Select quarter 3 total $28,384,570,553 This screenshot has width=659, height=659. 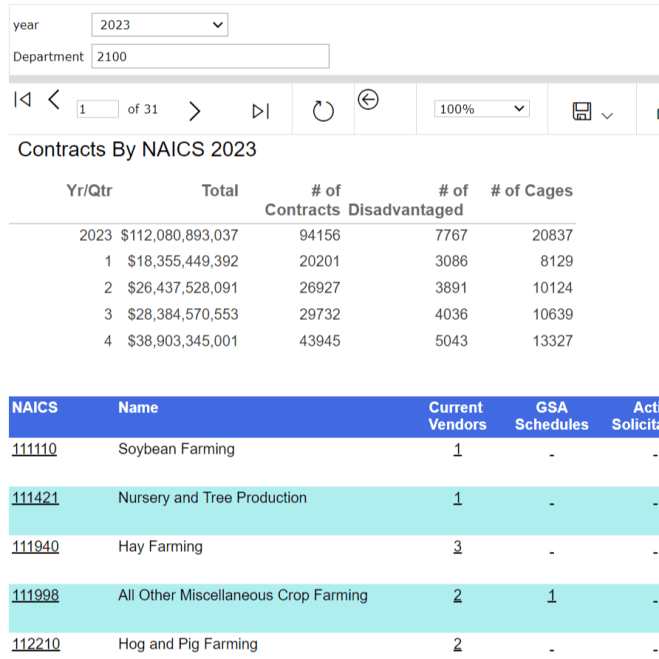click(183, 314)
